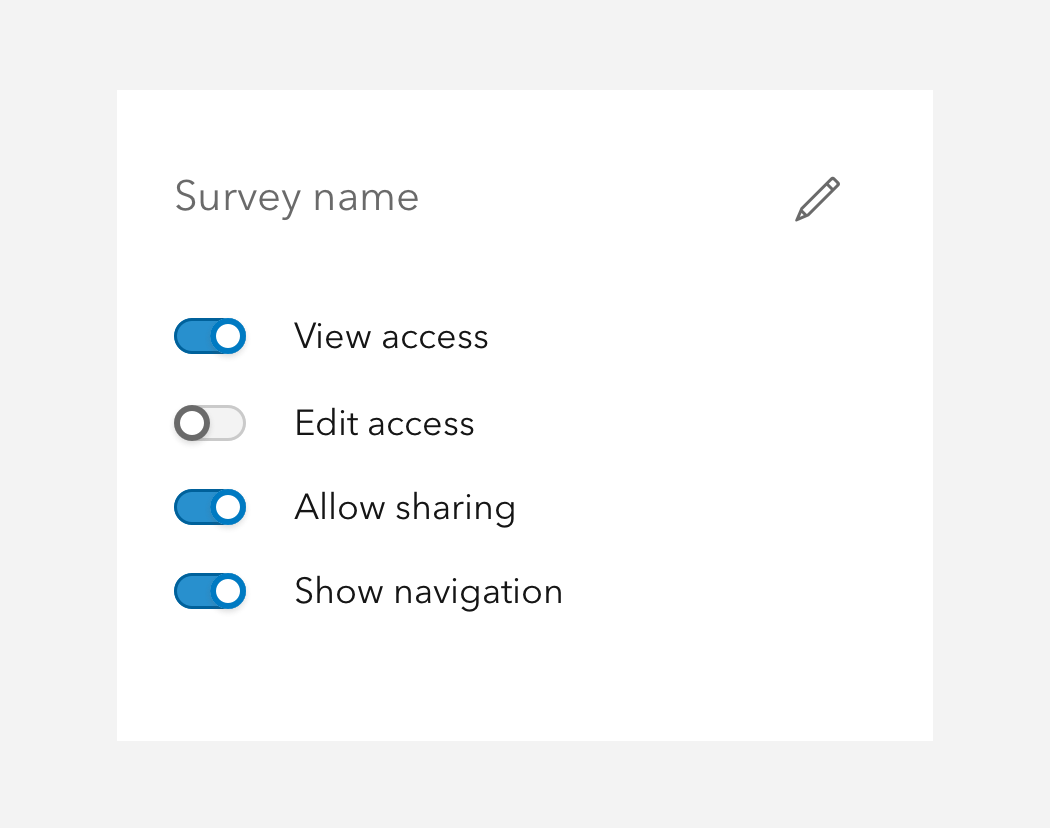The width and height of the screenshot is (1050, 828).
Task: Click the pencil edit icon
Action: (817, 199)
